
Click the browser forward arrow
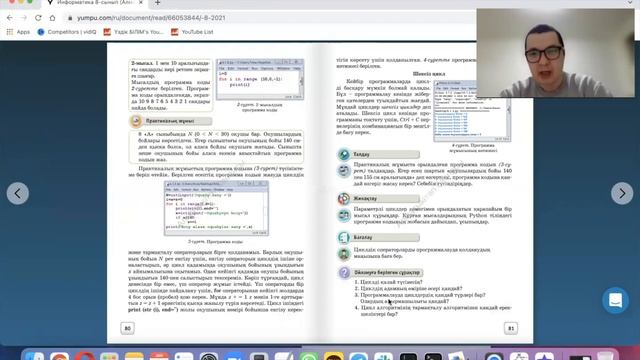[24, 18]
